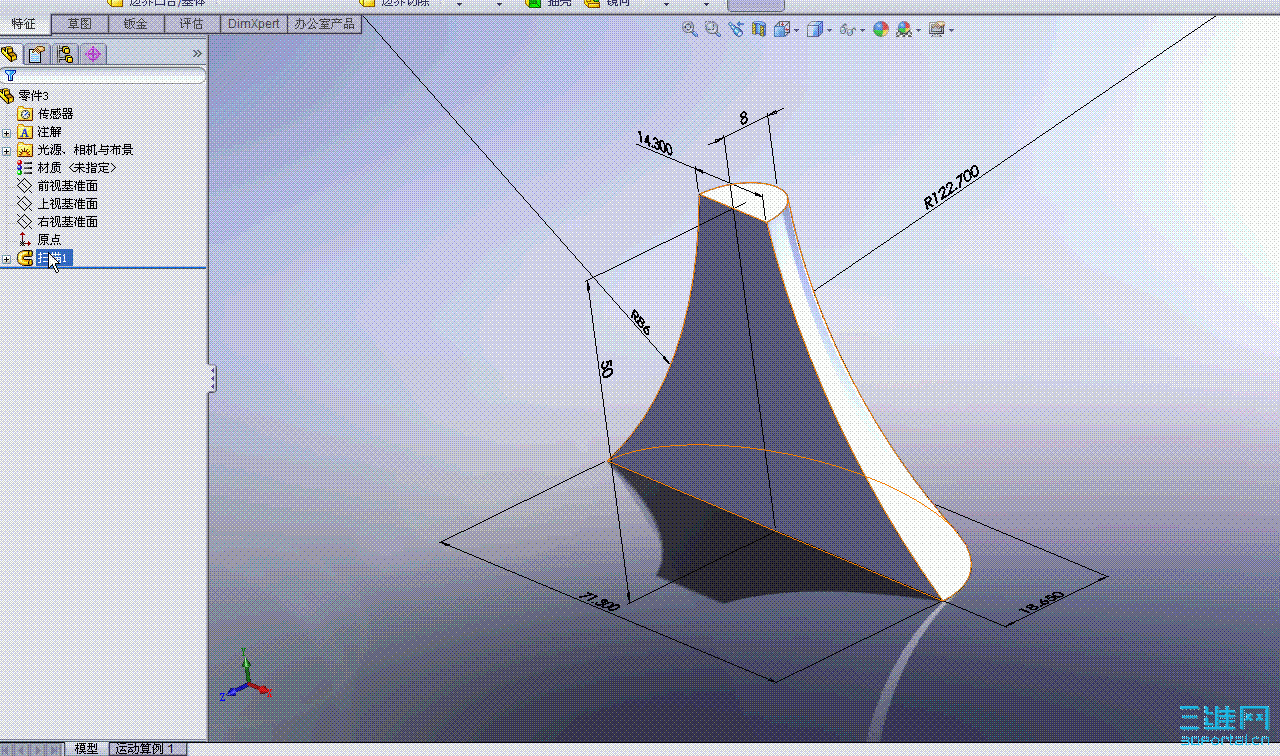Click the R86 radius dimension
The width and height of the screenshot is (1280, 756).
click(641, 321)
